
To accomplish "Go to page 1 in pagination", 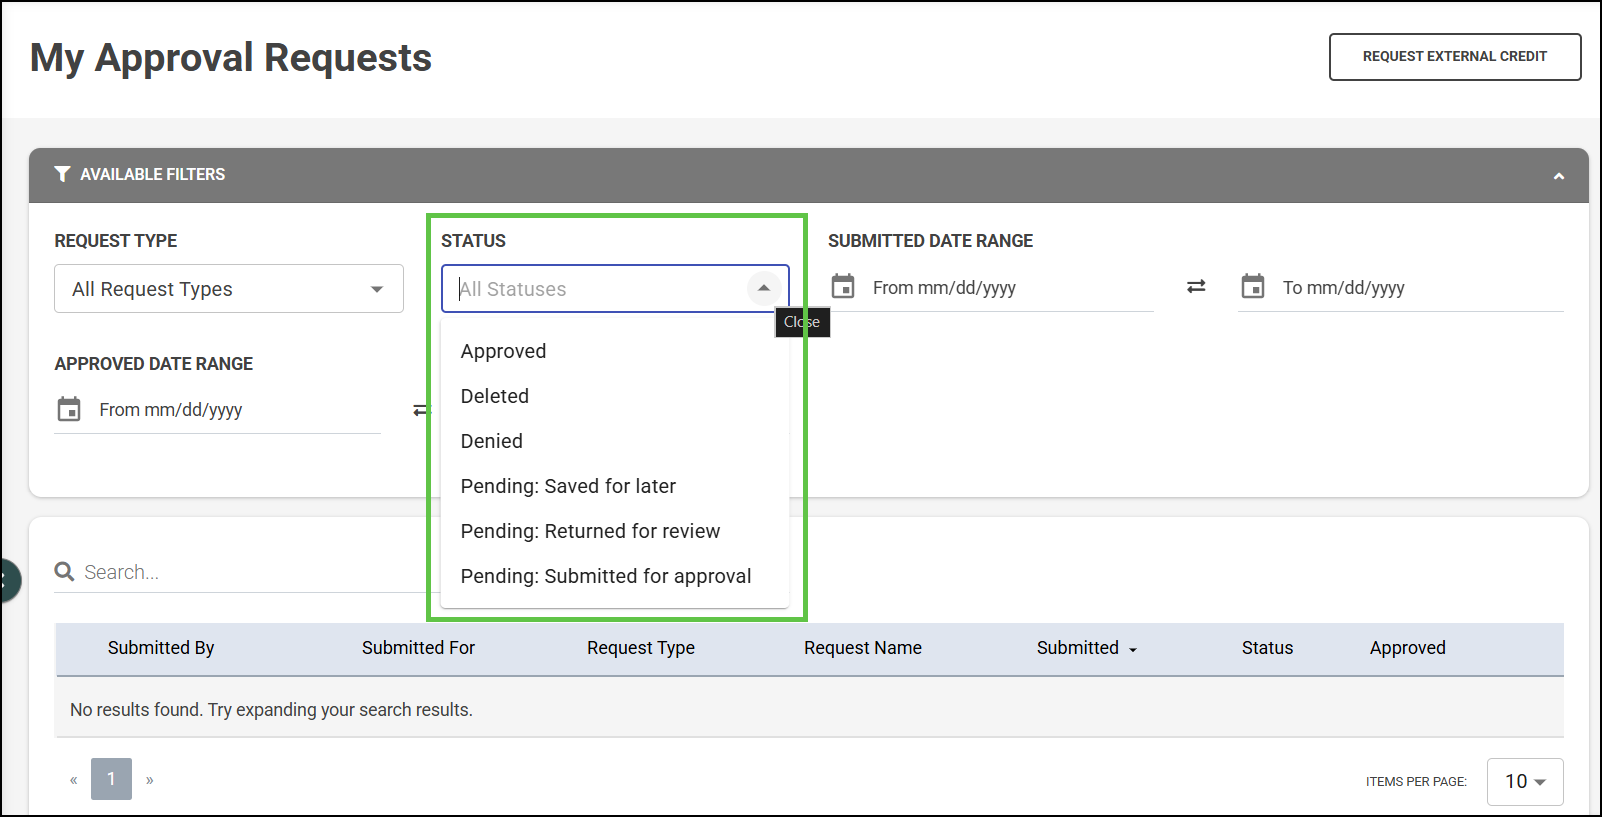I will [x=111, y=779].
